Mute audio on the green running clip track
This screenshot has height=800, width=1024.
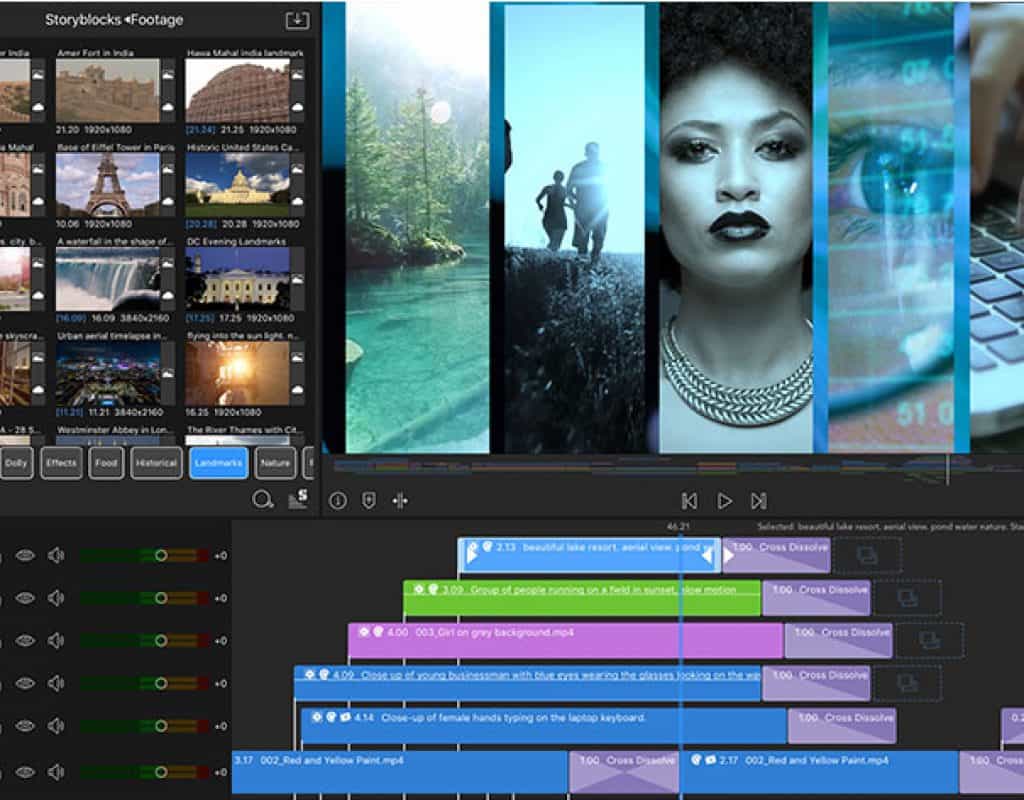coord(56,598)
